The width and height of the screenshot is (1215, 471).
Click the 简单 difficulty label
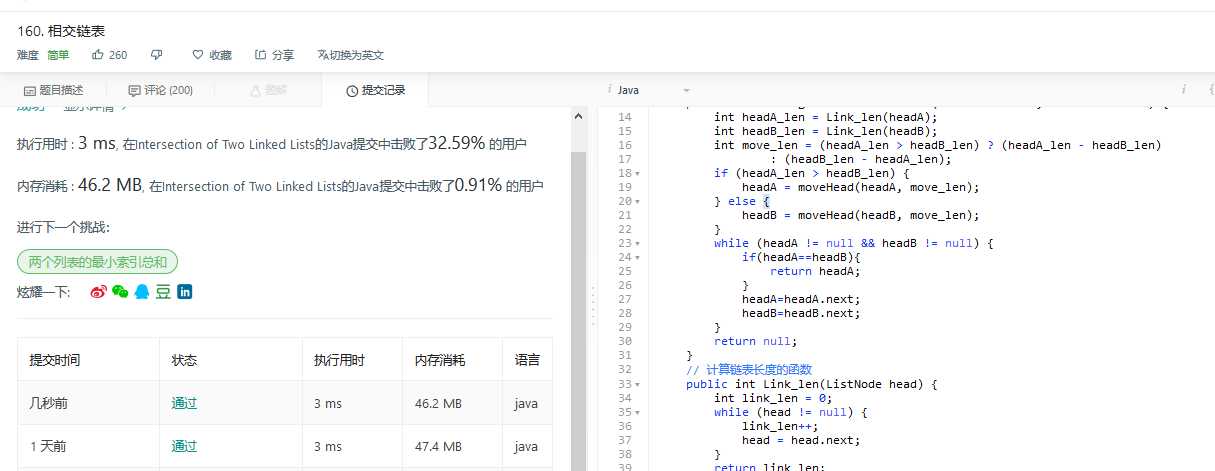tap(58, 55)
